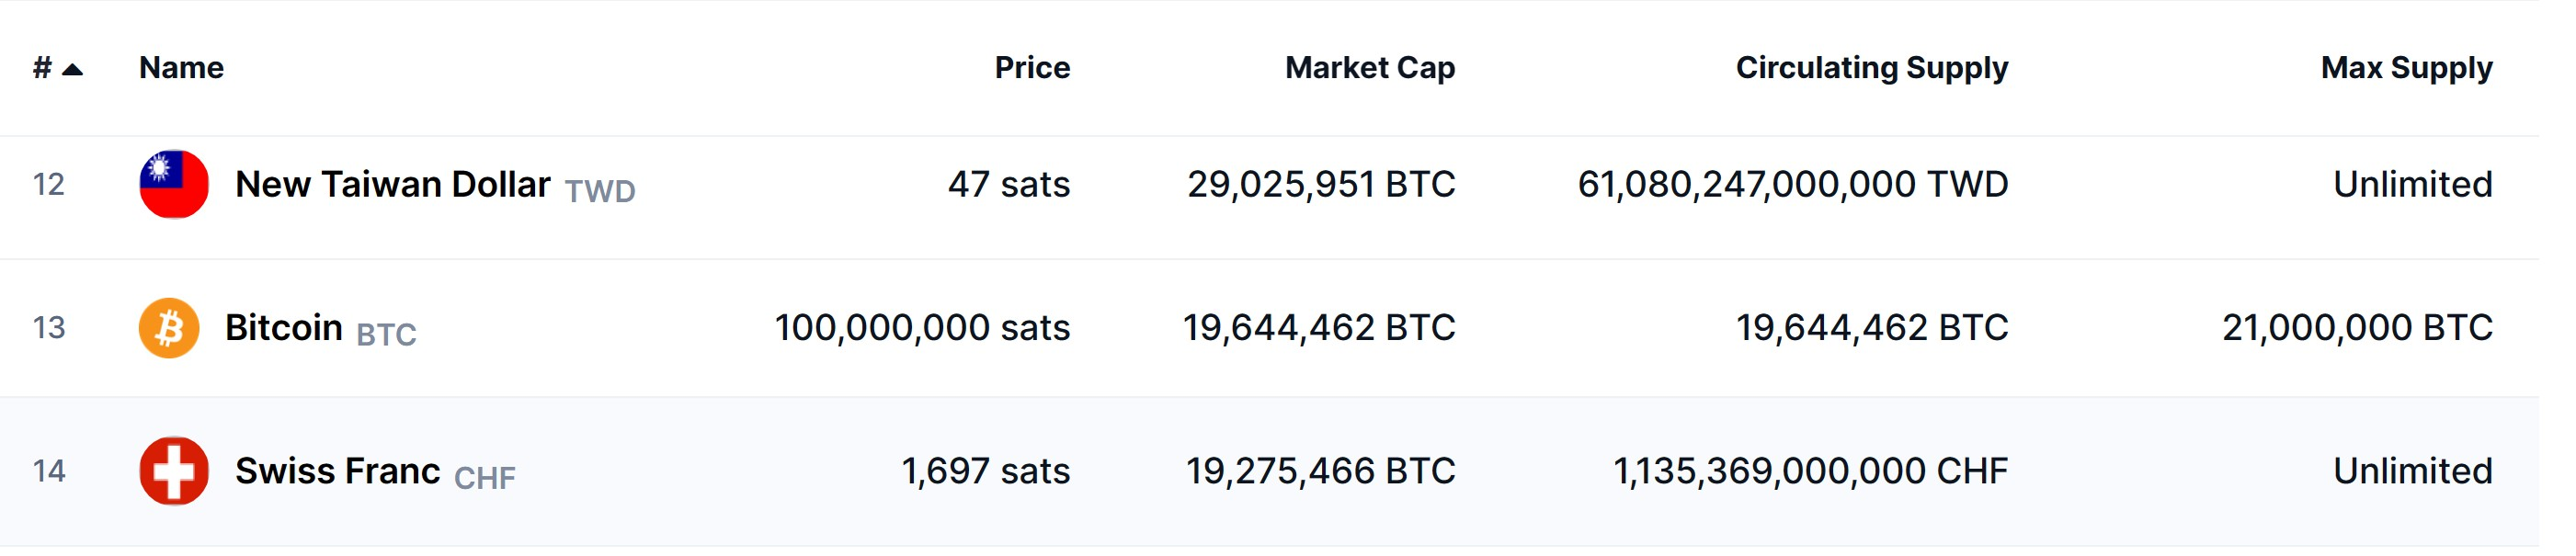Screen dimensions: 2576x556
Task: Click the 29,025,951 BTC market cap
Action: 1320,185
